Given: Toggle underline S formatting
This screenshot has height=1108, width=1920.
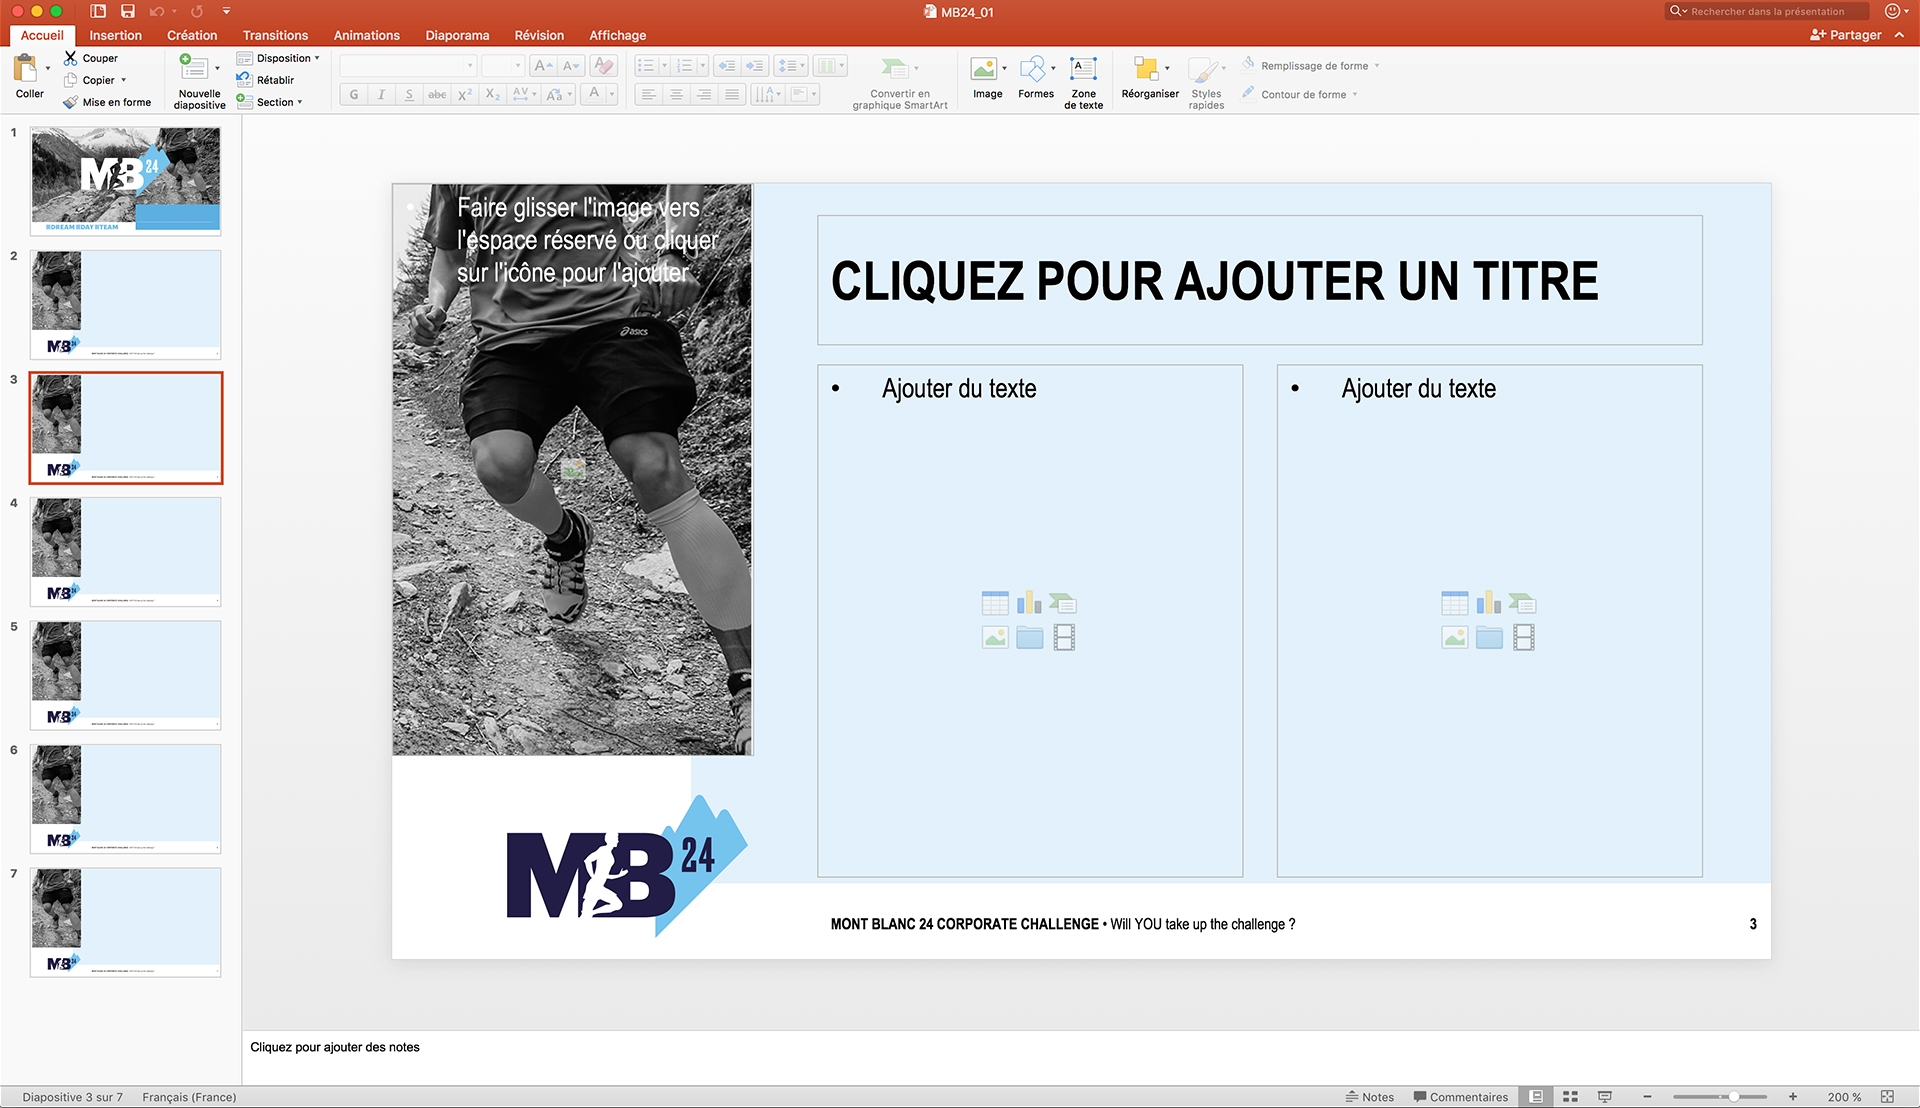Looking at the screenshot, I should (x=409, y=94).
